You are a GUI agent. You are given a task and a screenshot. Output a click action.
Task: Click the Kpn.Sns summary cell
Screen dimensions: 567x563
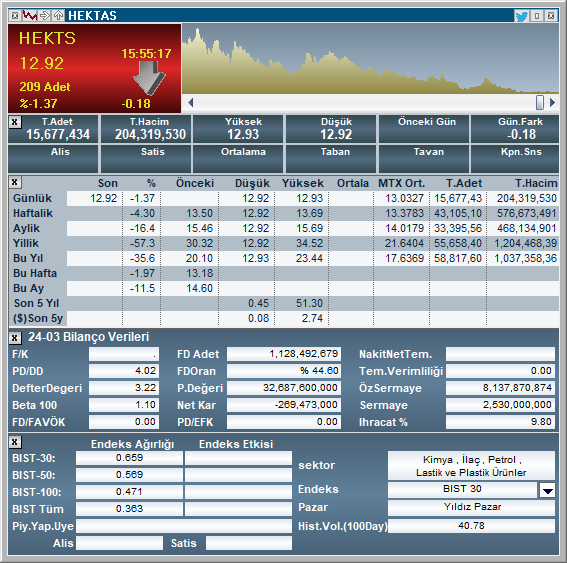515,159
